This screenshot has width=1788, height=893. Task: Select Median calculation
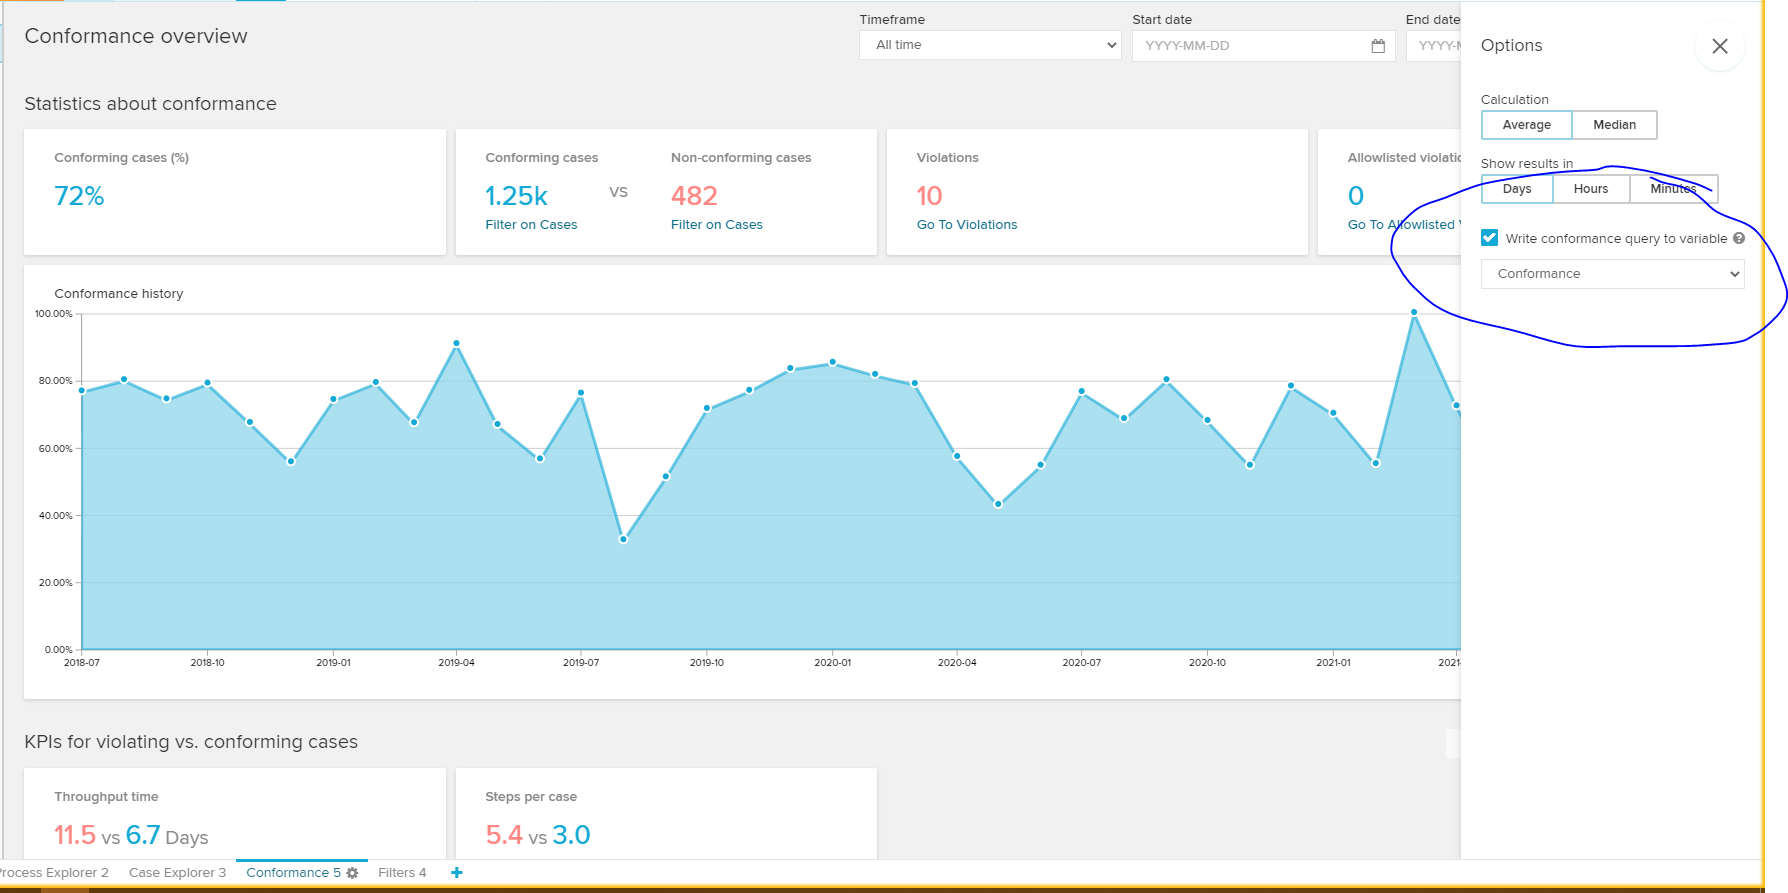point(1615,125)
